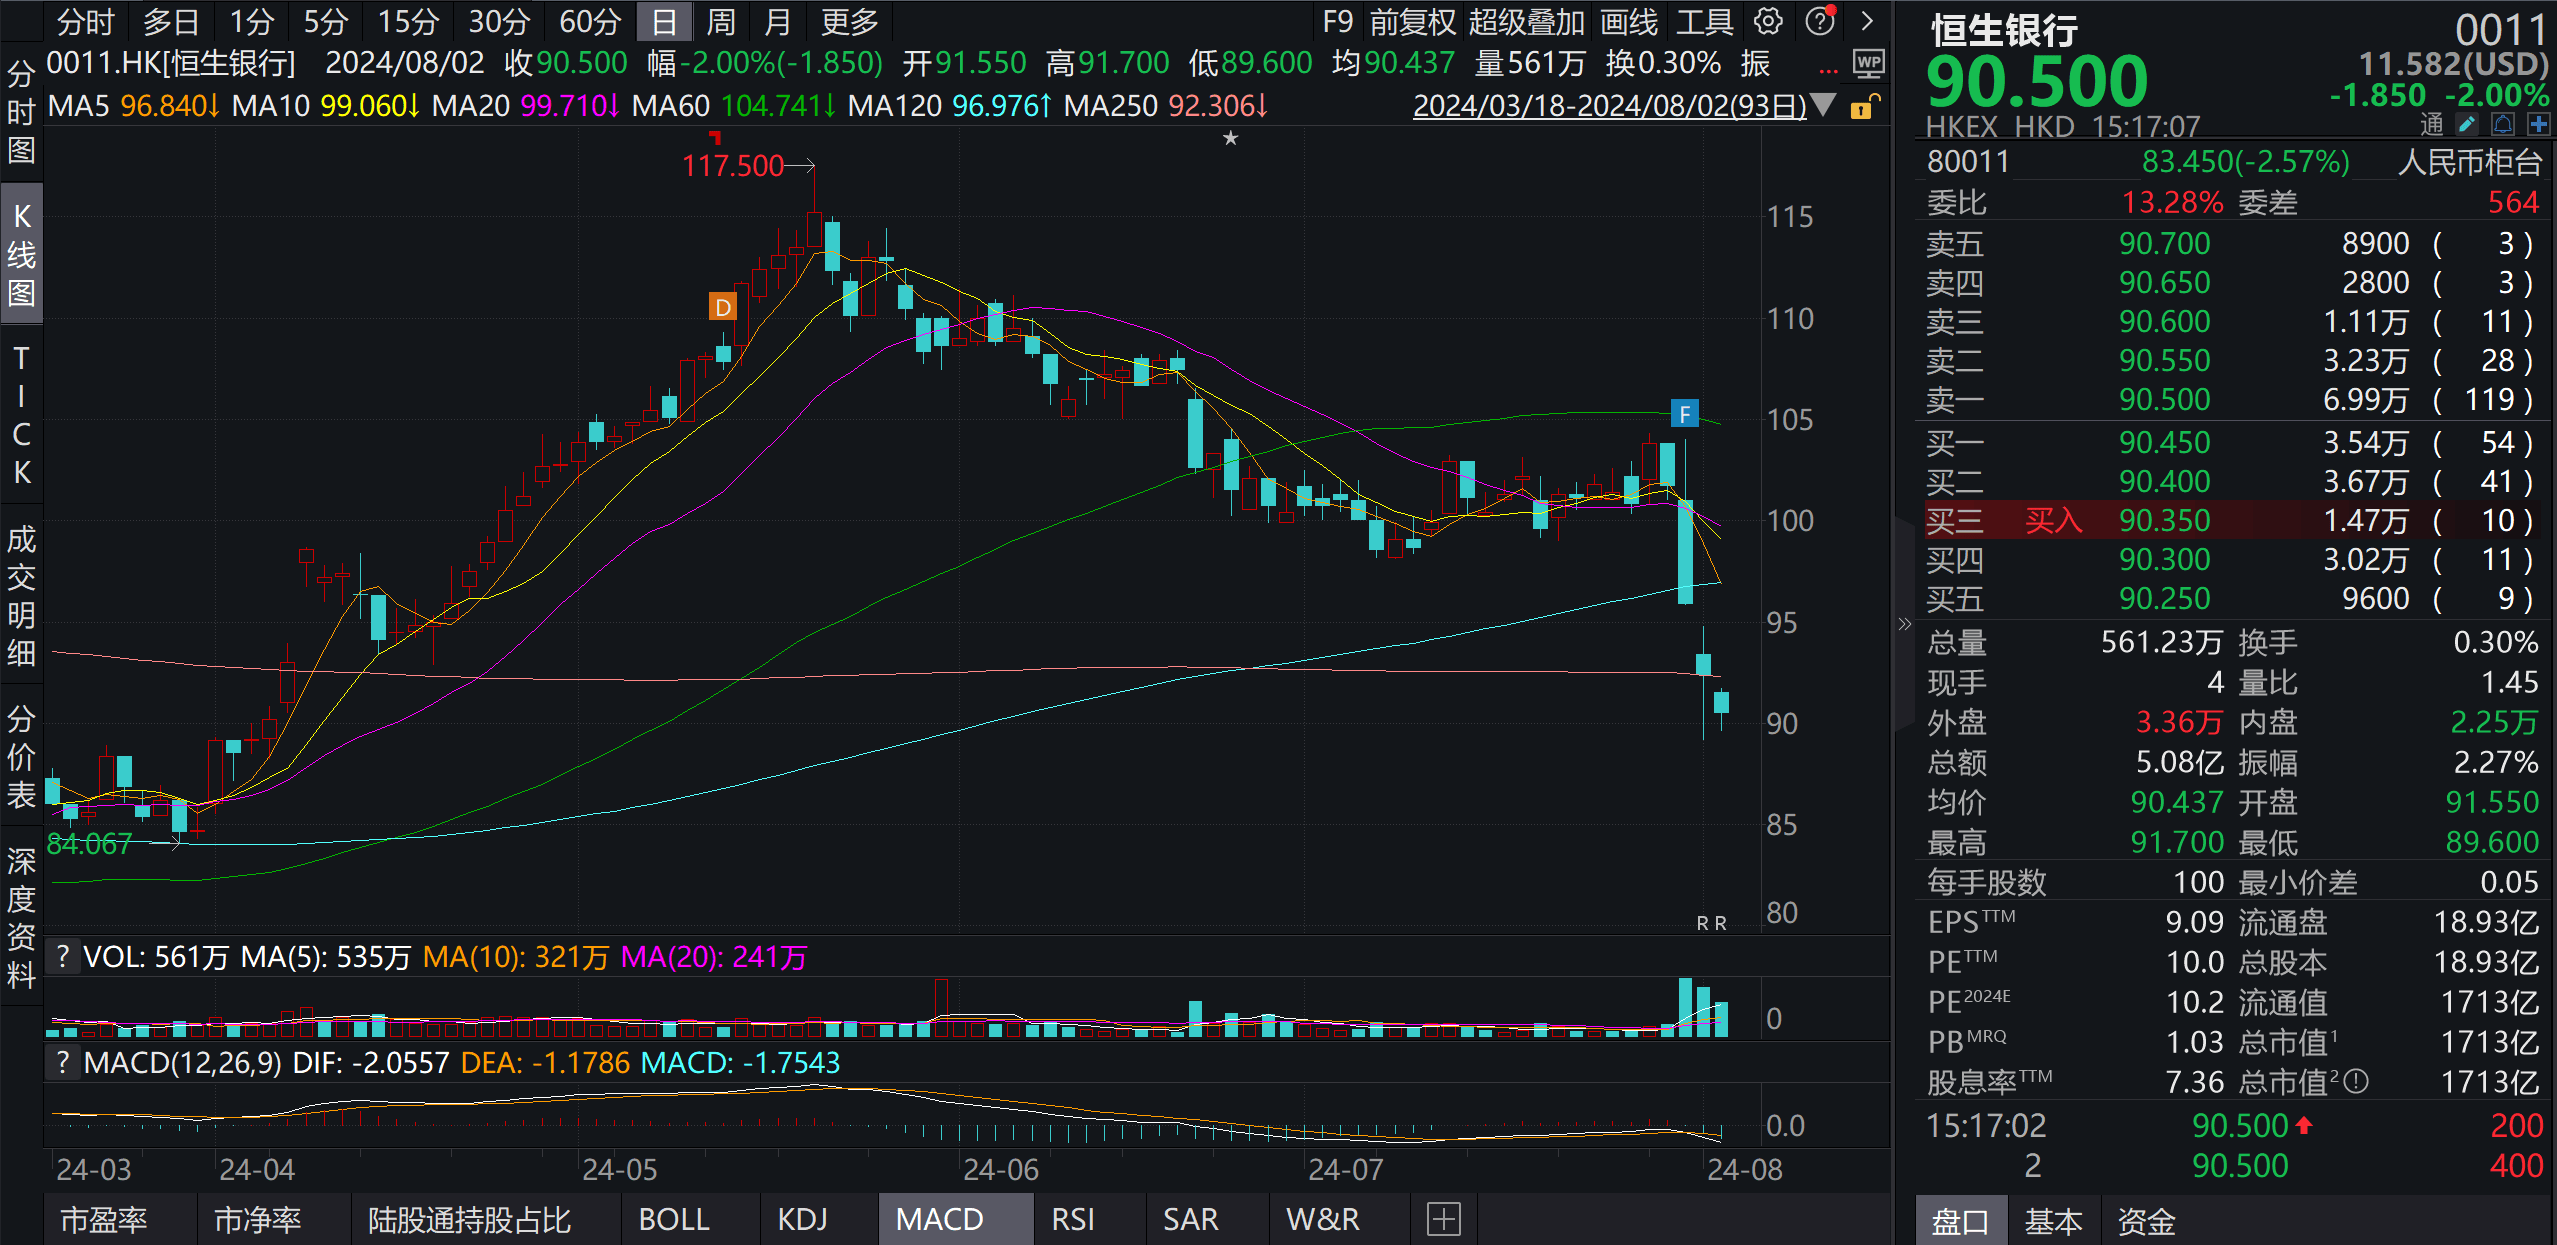This screenshot has width=2557, height=1245.
Task: Select the 15分 interval
Action: pyautogui.click(x=408, y=21)
